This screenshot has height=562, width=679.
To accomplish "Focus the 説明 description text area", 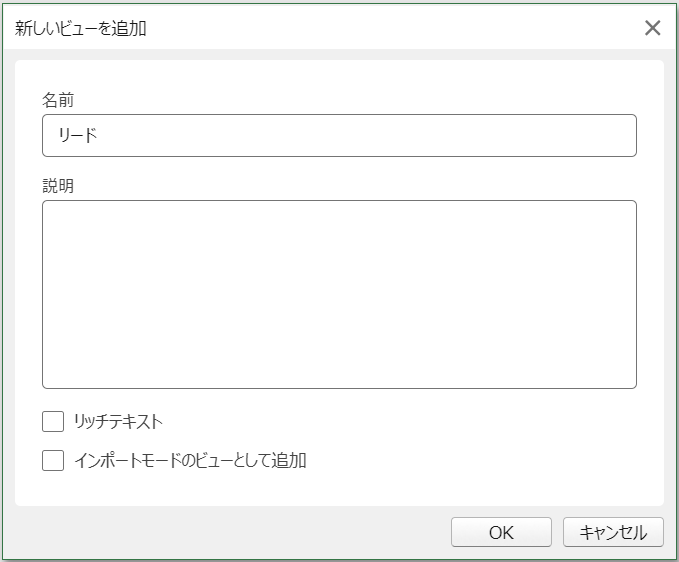I will 339,294.
